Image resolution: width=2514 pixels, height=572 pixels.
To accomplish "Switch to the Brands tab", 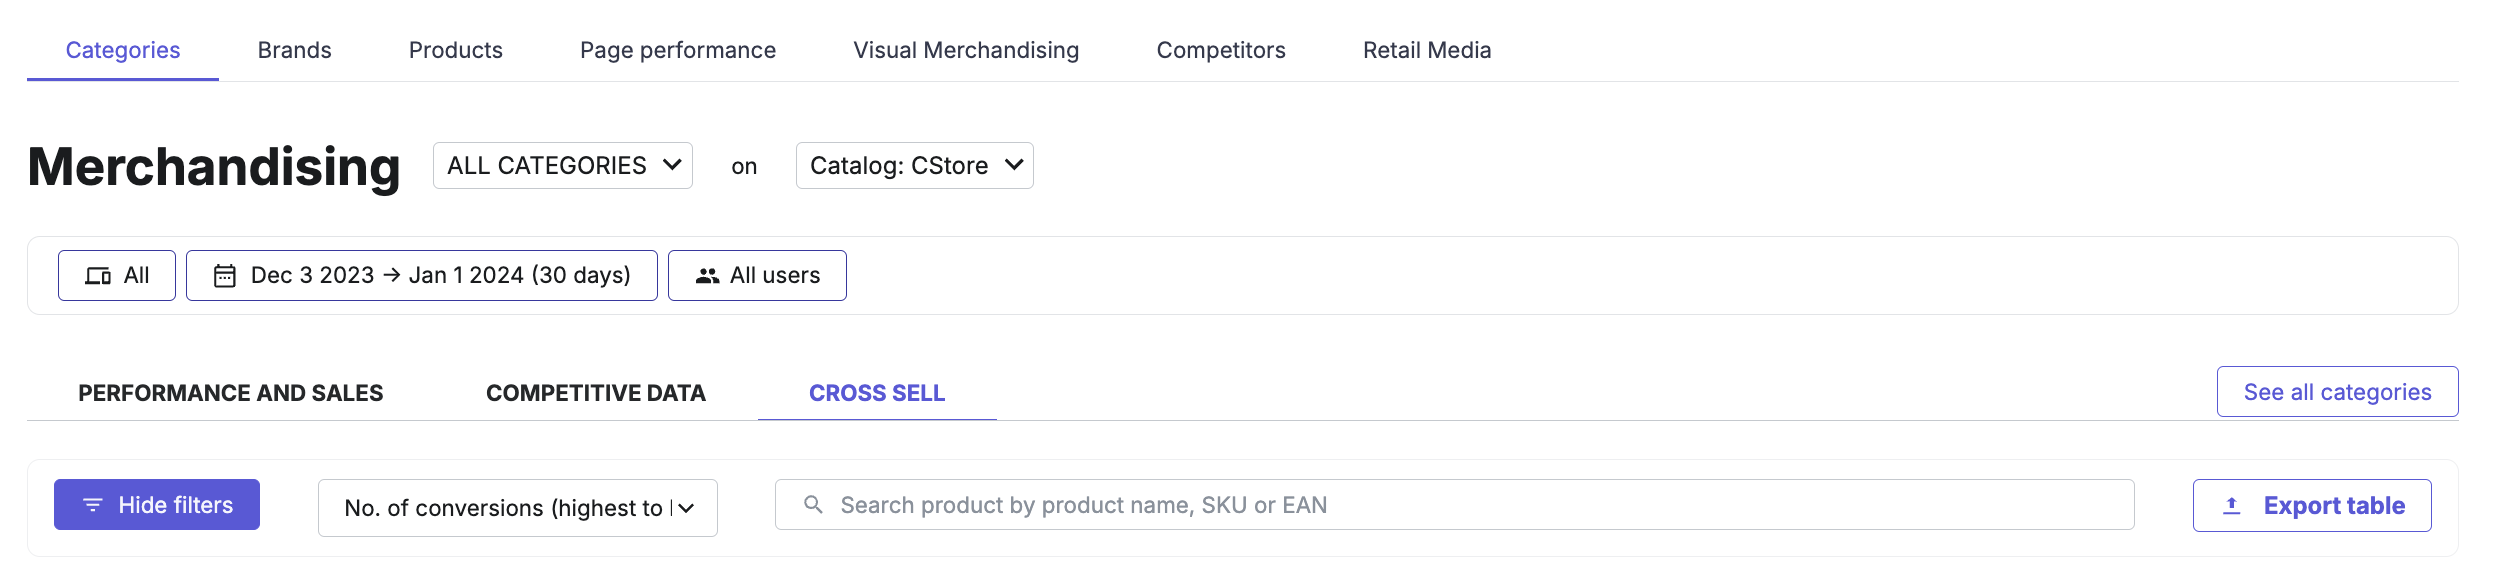I will coord(294,50).
